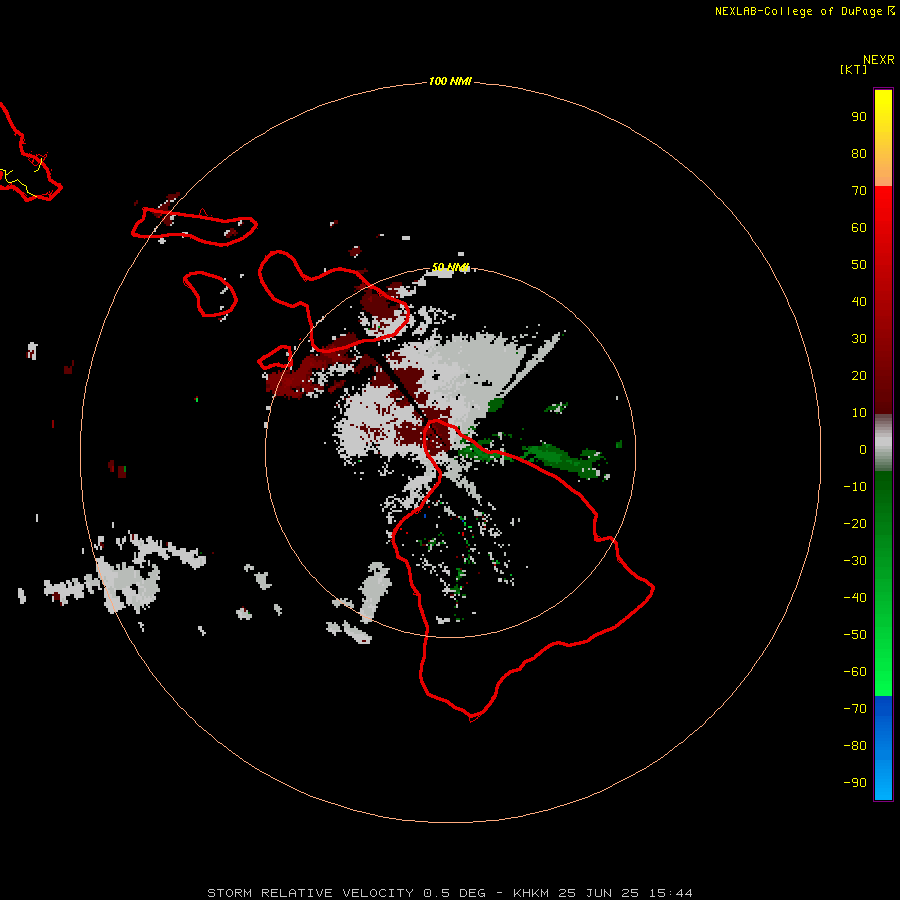Click the -10 scale label
The height and width of the screenshot is (900, 900).
click(855, 487)
